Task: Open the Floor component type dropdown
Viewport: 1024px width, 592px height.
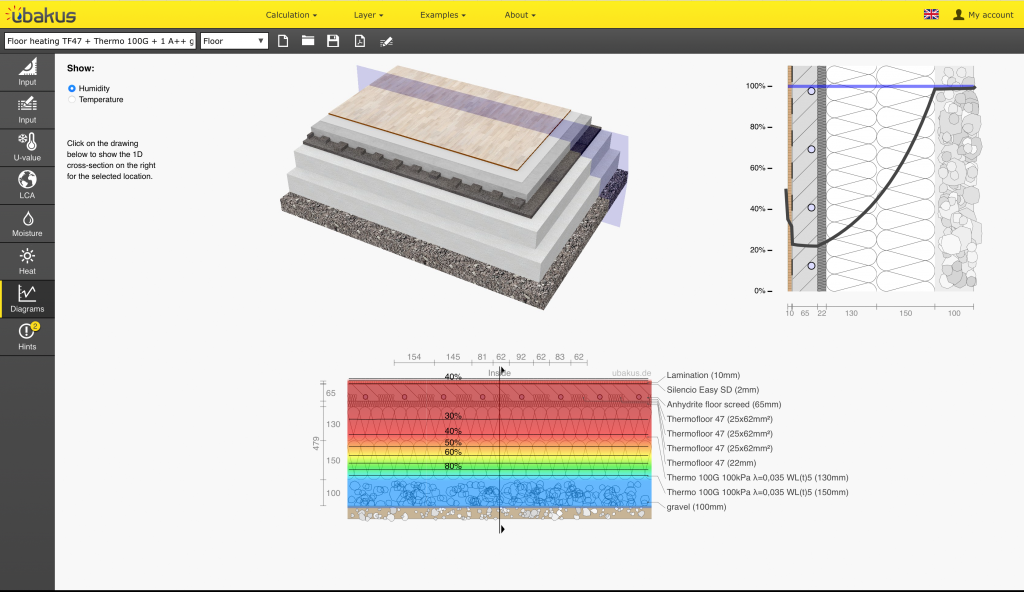Action: coord(234,41)
